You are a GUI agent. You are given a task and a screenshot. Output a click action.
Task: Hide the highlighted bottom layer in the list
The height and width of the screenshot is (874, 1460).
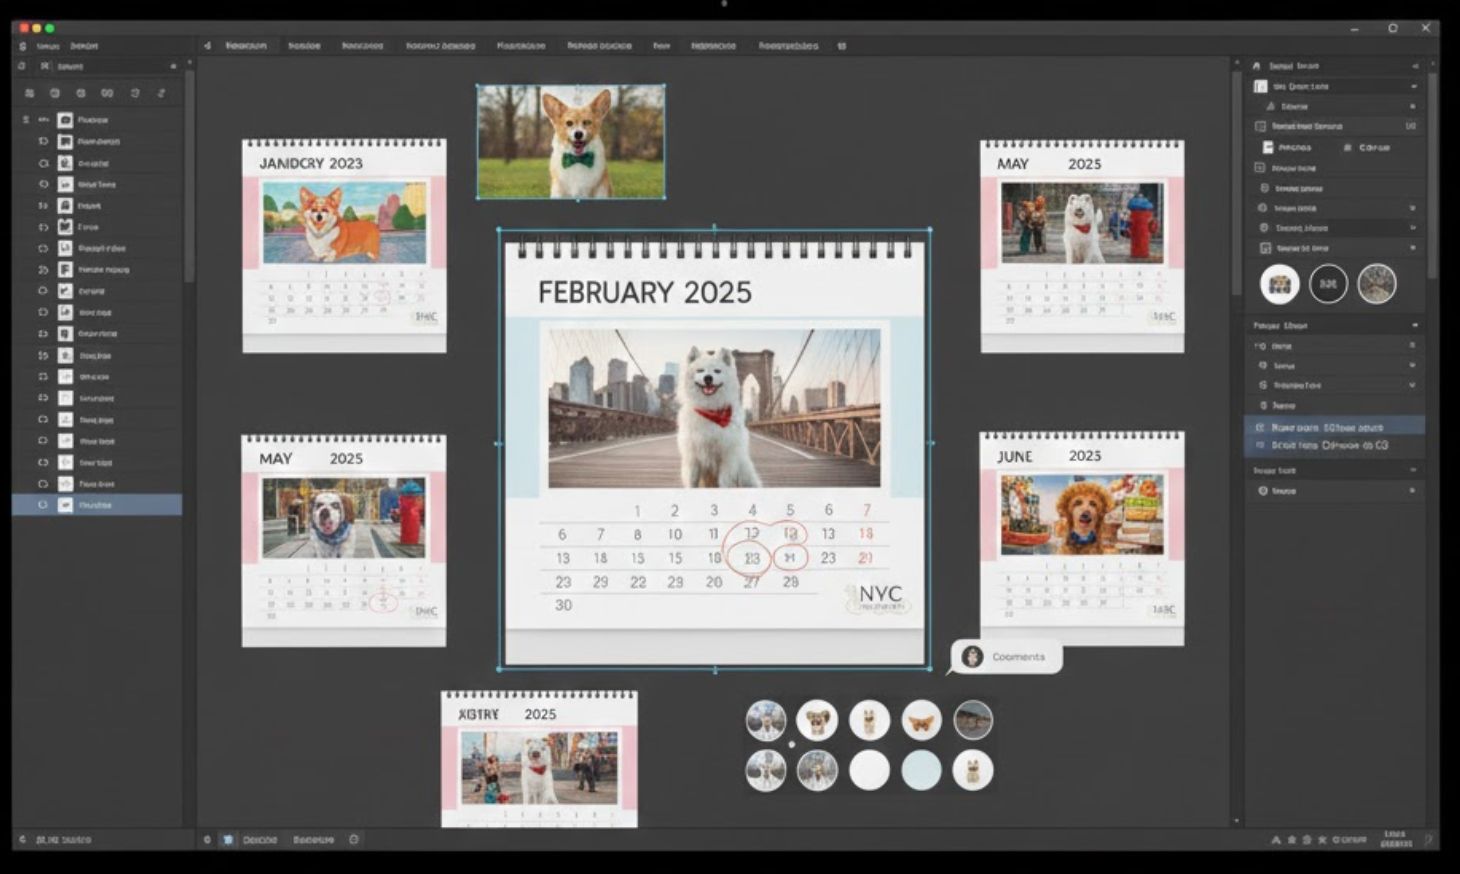point(42,505)
